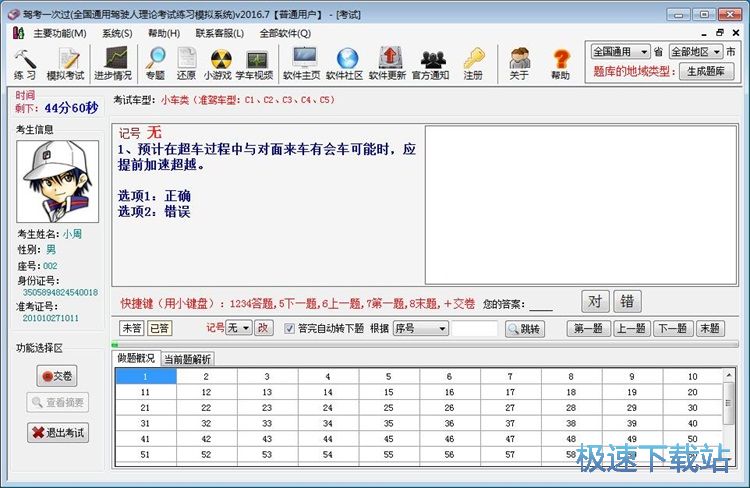Go to 第一题 first question

click(588, 328)
